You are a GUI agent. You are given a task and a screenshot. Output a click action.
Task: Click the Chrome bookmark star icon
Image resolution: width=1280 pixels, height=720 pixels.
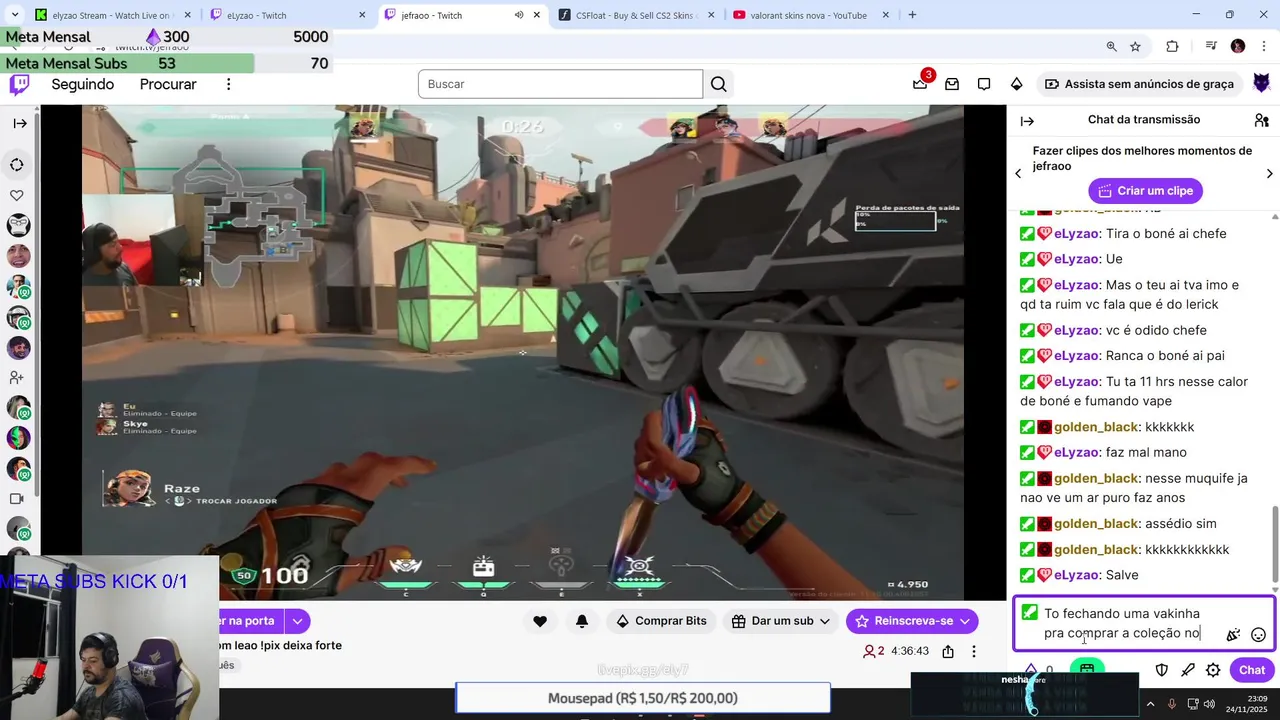1135,46
